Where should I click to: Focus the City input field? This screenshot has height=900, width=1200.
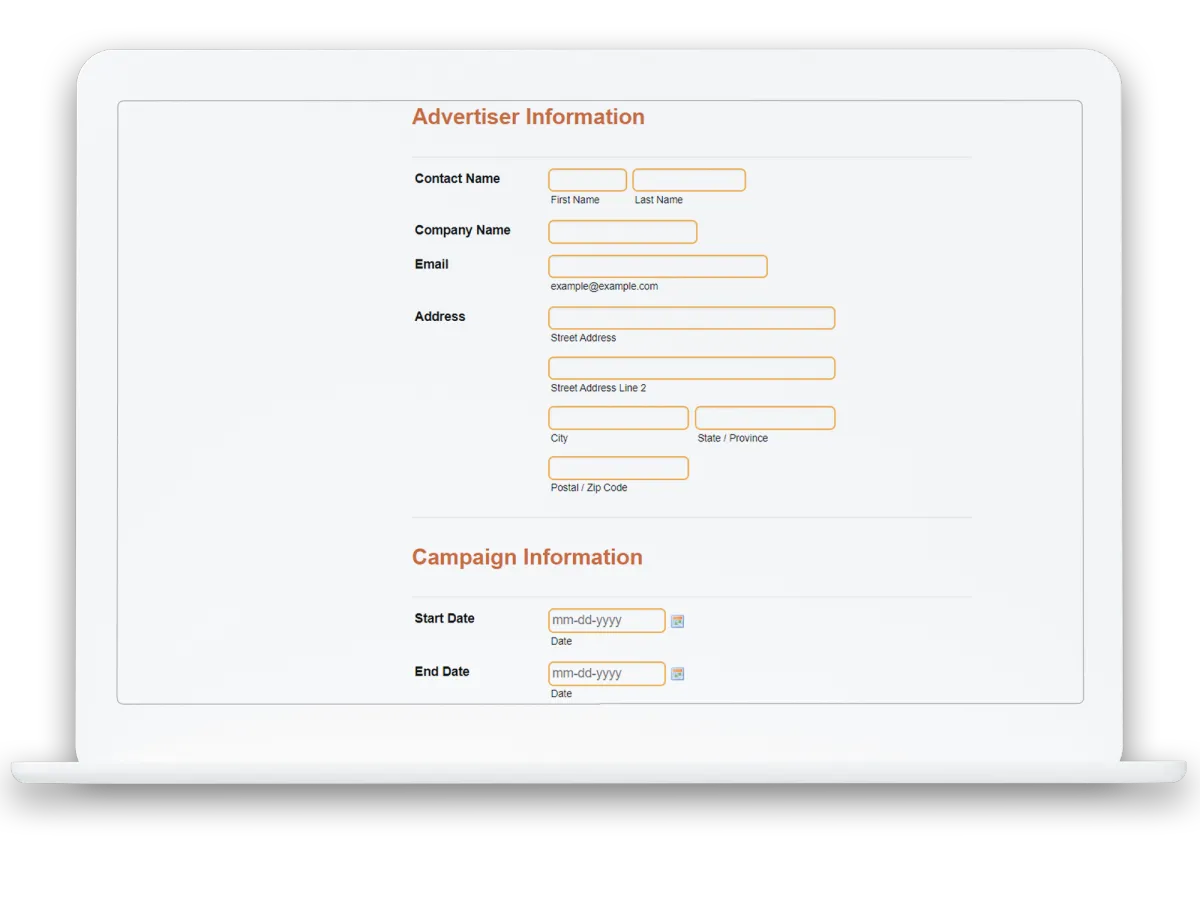(x=618, y=418)
